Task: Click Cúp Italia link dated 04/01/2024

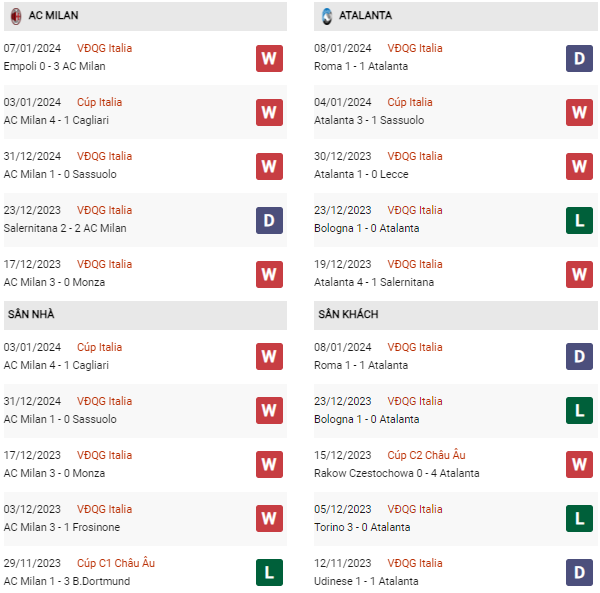Action: [409, 102]
